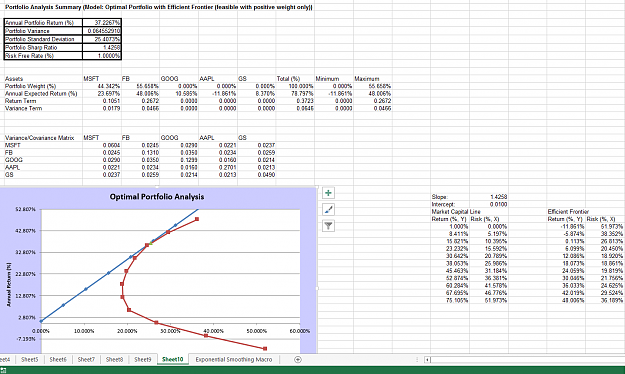
Task: Select the Efficient Frontier heading cell
Action: 568,212
